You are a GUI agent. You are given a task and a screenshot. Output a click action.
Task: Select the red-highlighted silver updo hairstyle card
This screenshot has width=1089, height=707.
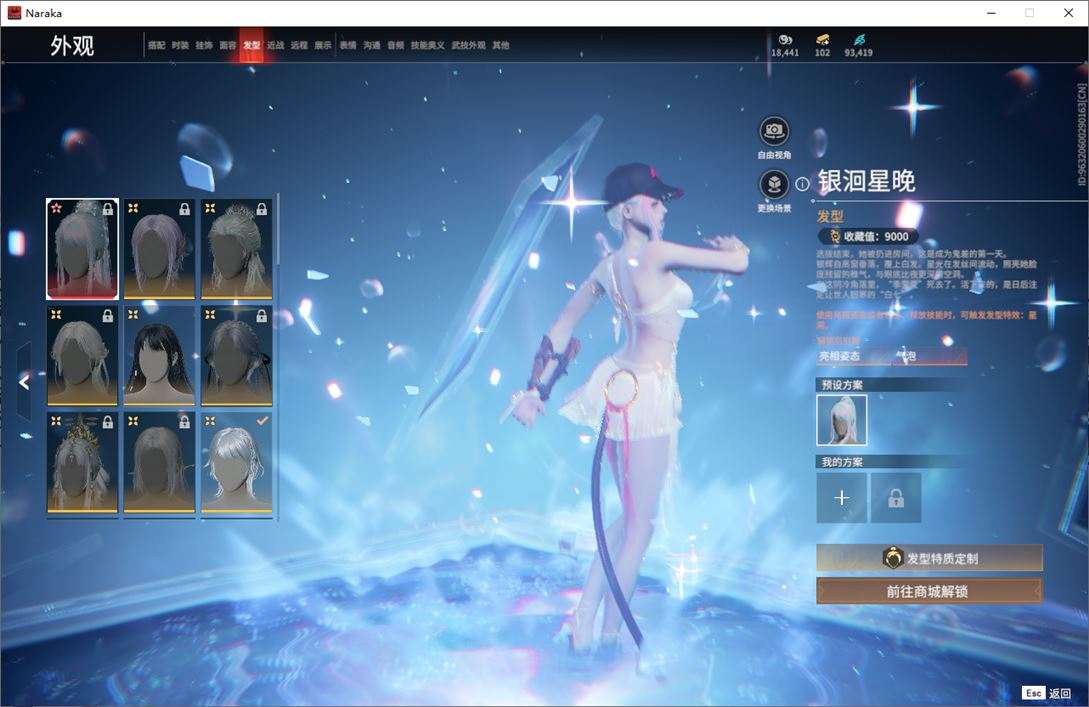[x=83, y=249]
